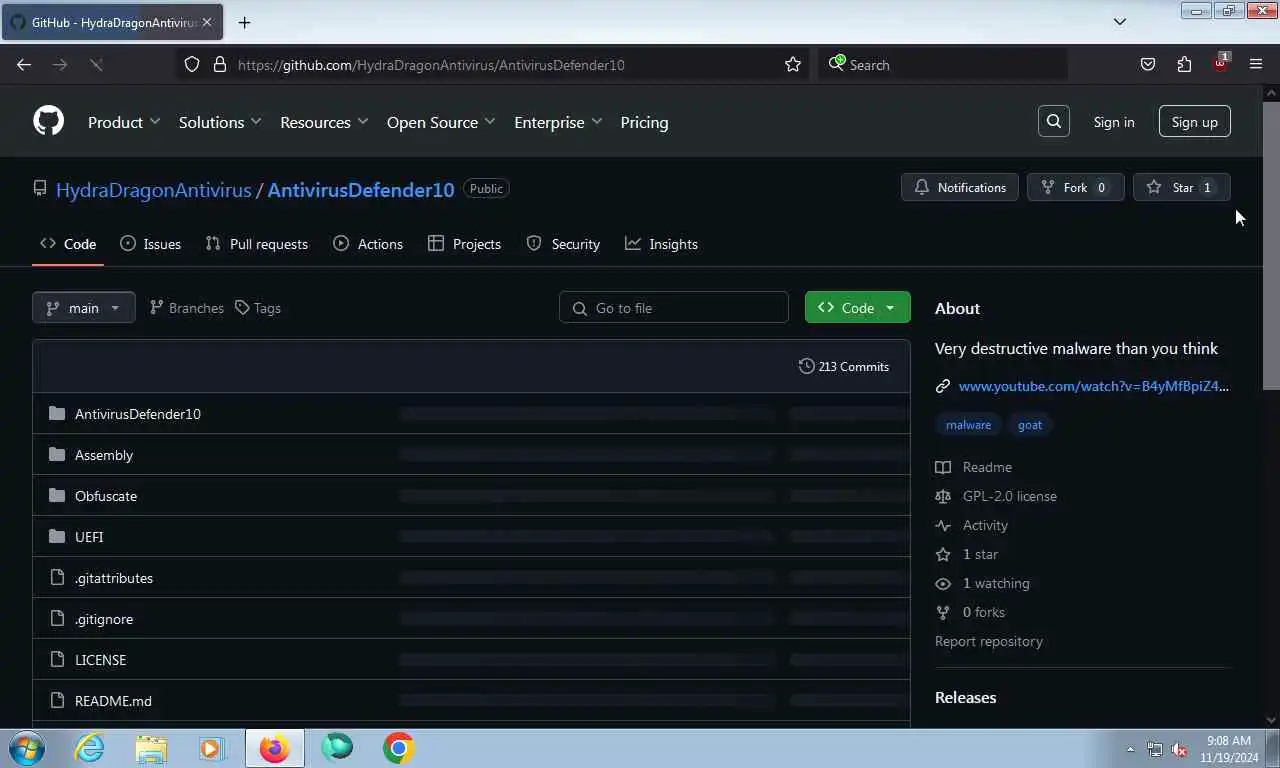The height and width of the screenshot is (768, 1280).
Task: Focus the Go to file field
Action: (674, 307)
